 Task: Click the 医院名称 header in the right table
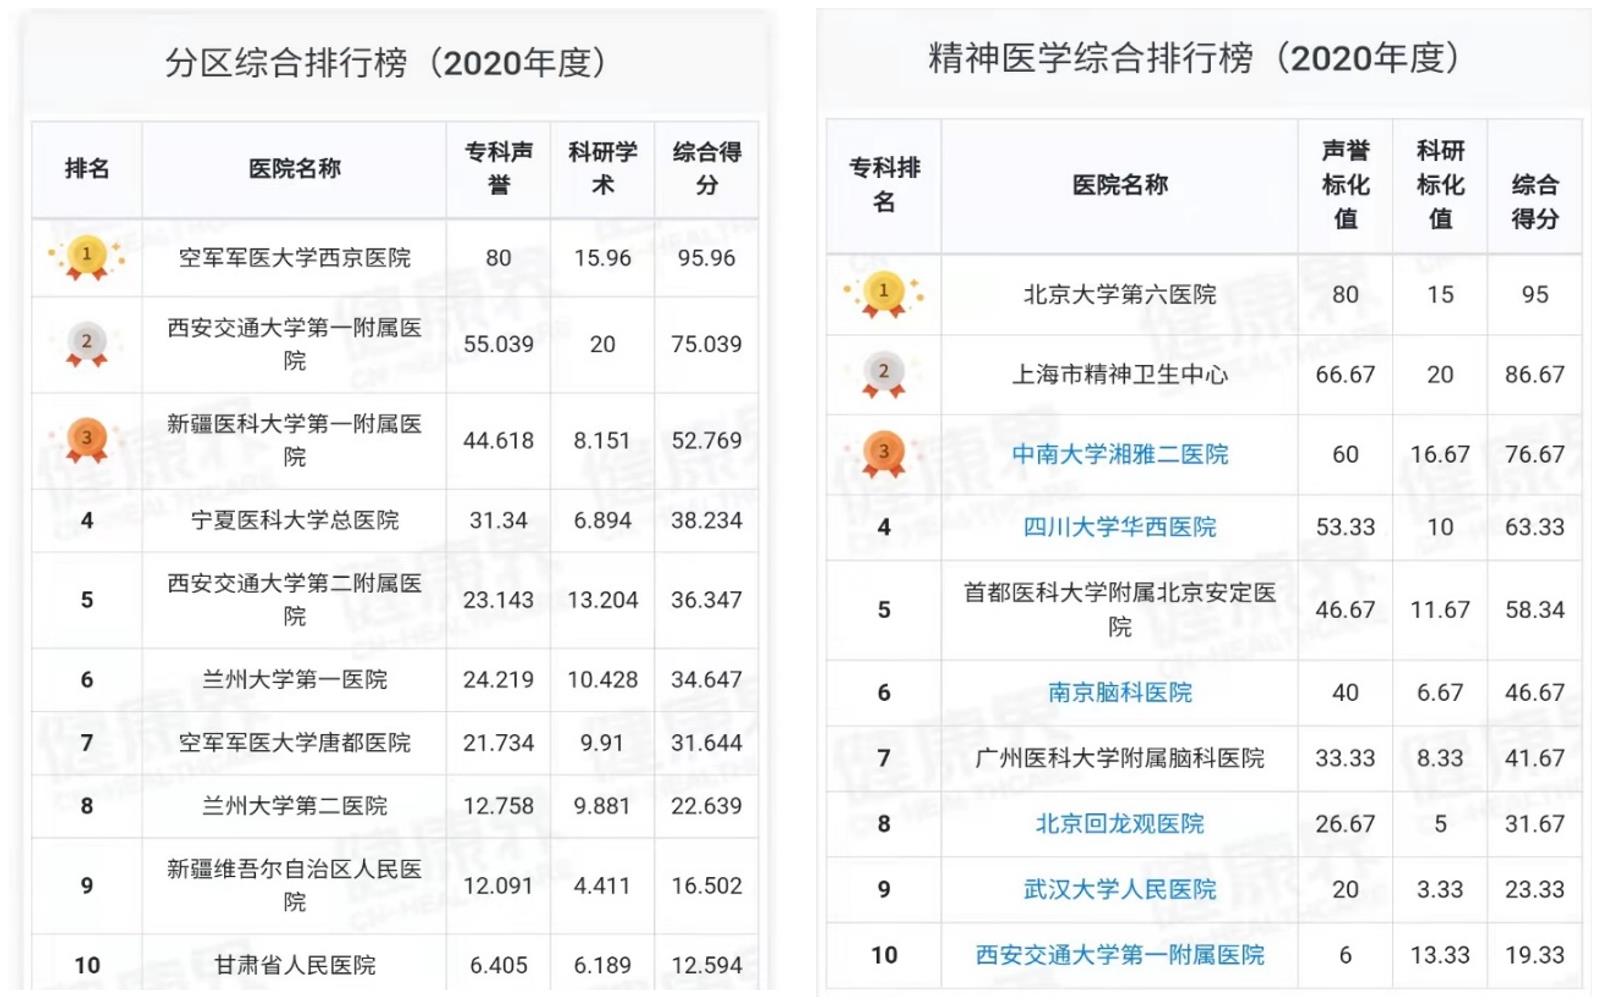tap(1120, 186)
